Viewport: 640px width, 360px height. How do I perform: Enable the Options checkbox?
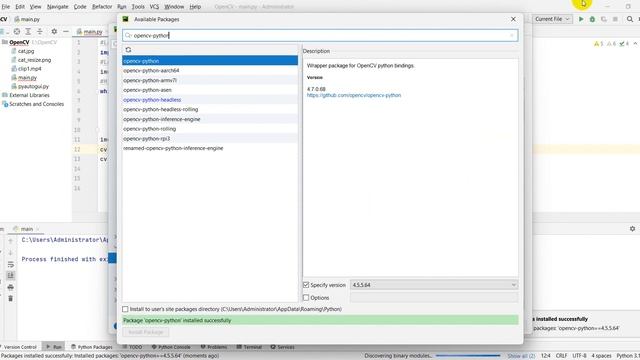pos(306,298)
